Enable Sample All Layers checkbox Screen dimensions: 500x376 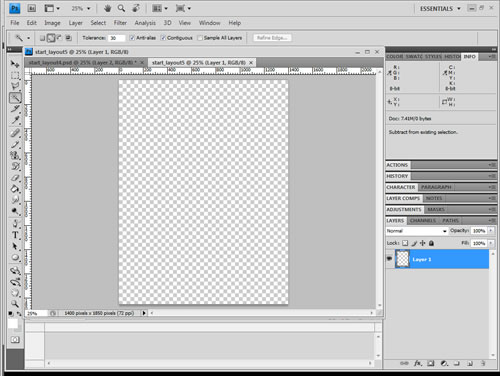tap(200, 38)
